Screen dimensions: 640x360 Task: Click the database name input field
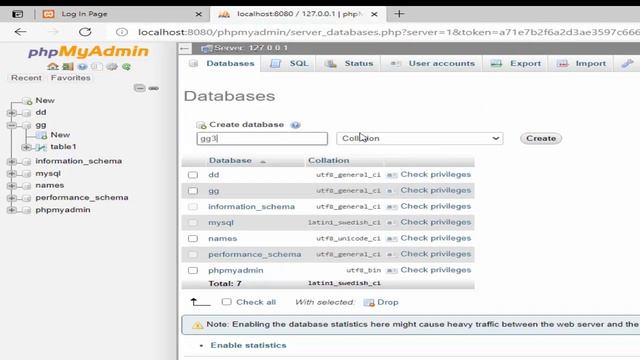tap(262, 138)
